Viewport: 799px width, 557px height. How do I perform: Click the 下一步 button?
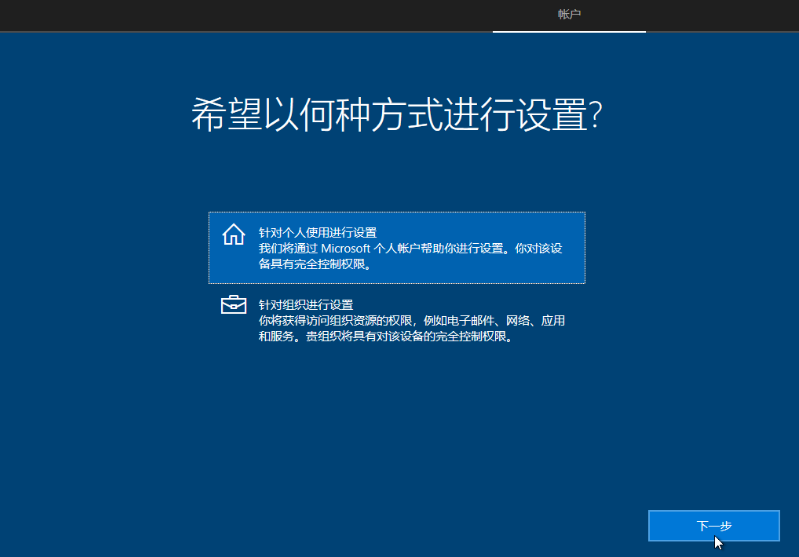point(714,525)
